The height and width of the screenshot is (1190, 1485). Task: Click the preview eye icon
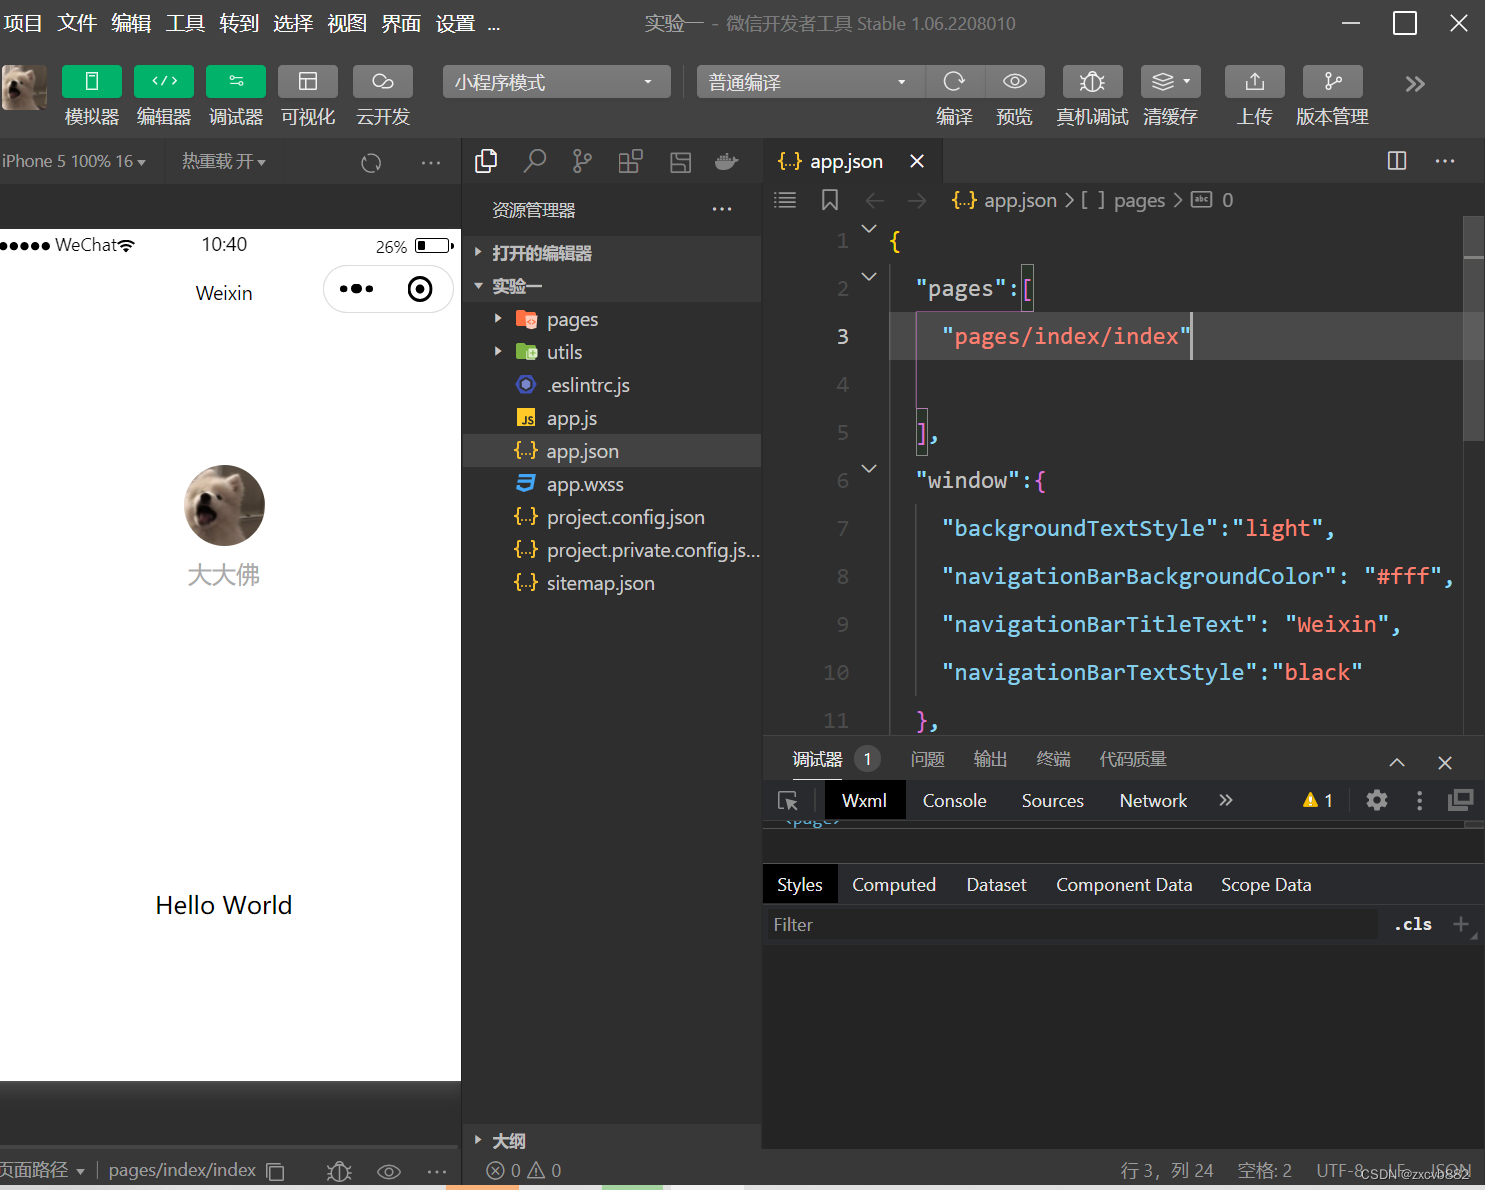tap(1015, 81)
